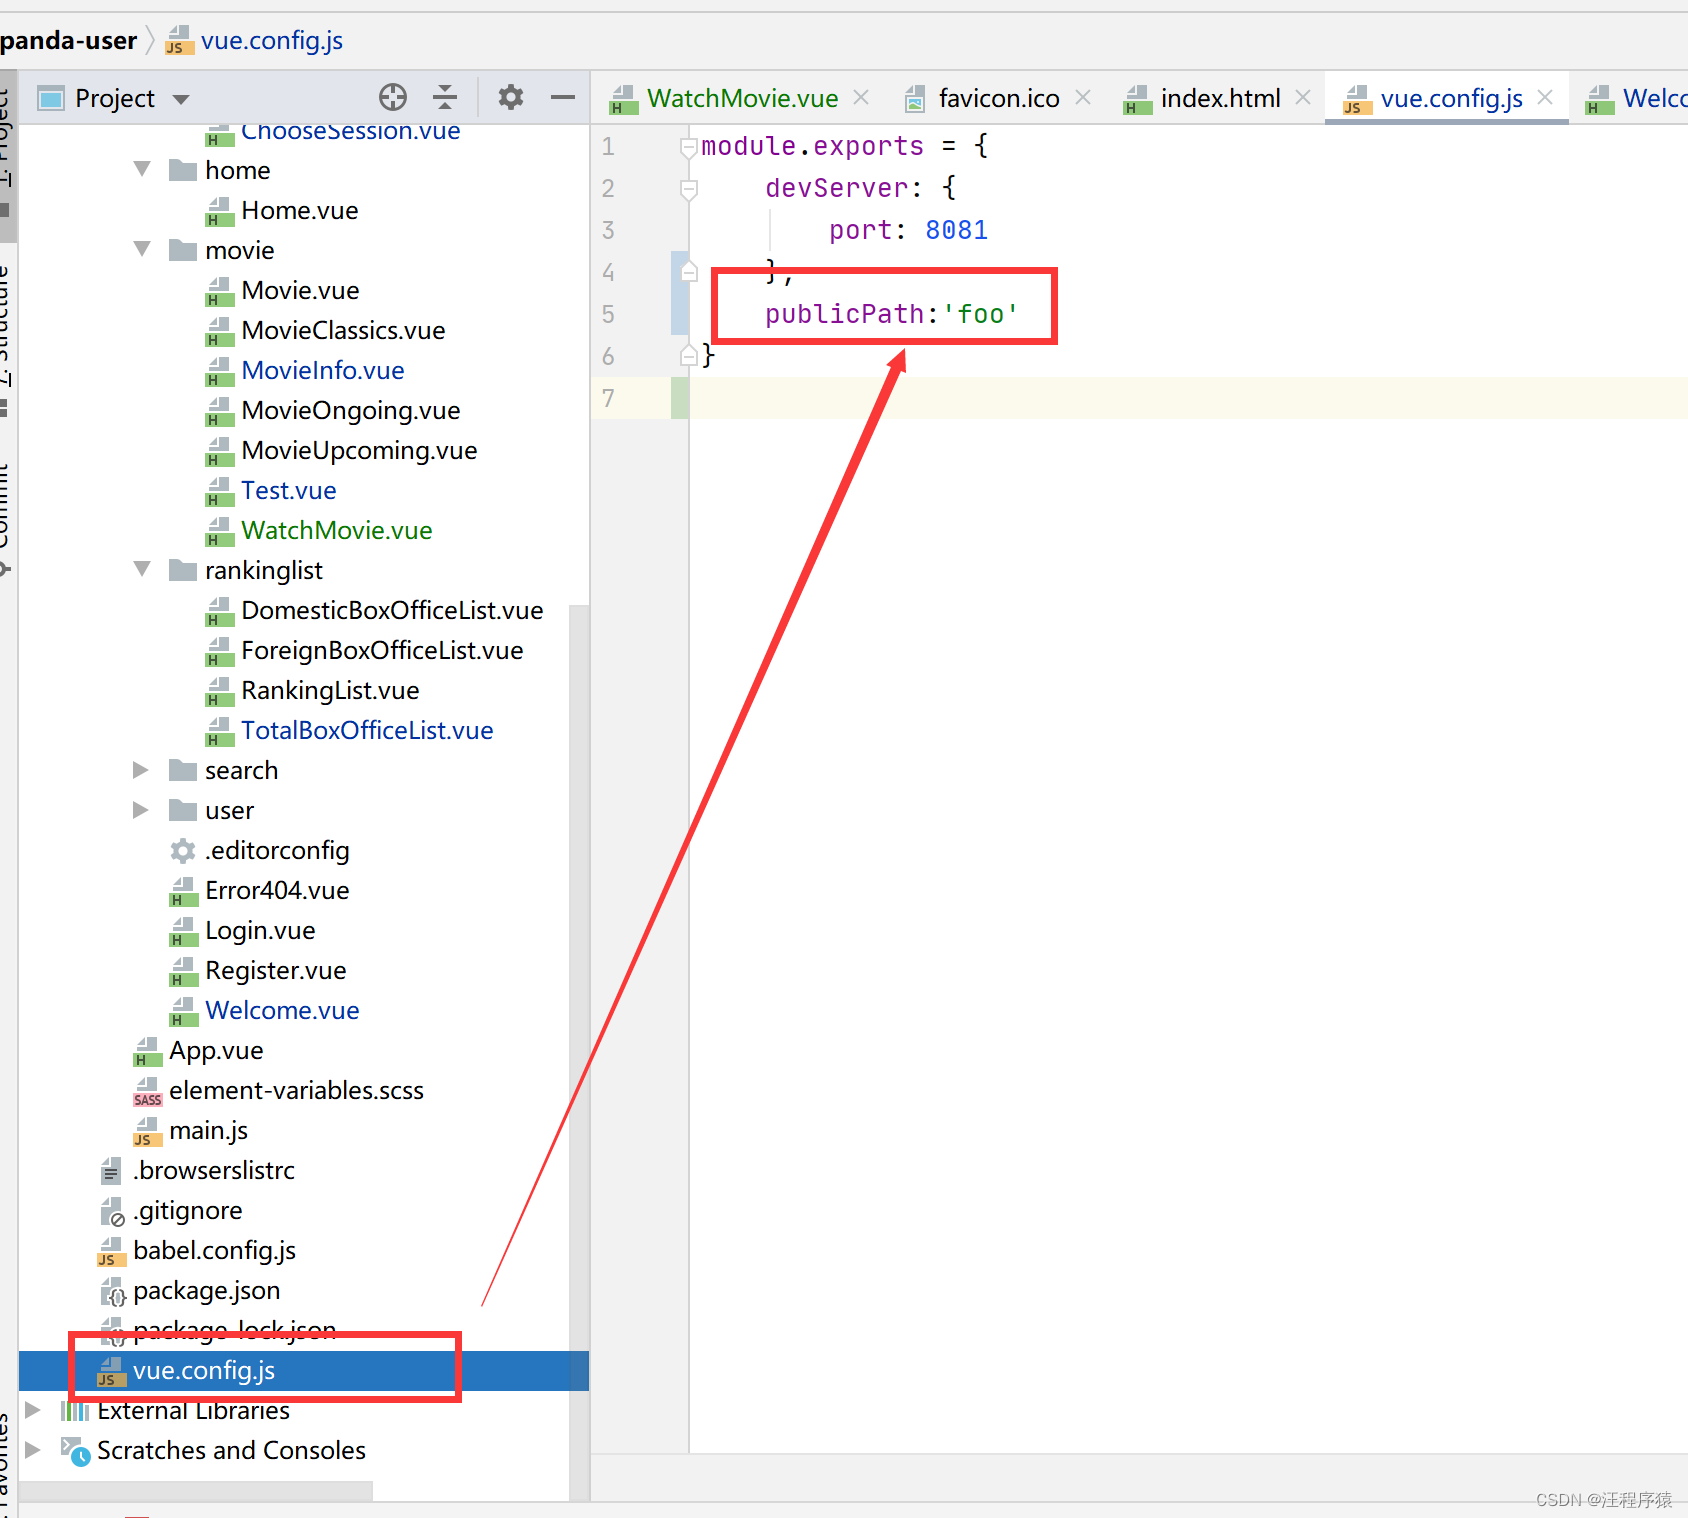
Task: Click the Project tree horizontal scrollbar
Action: [196, 1490]
